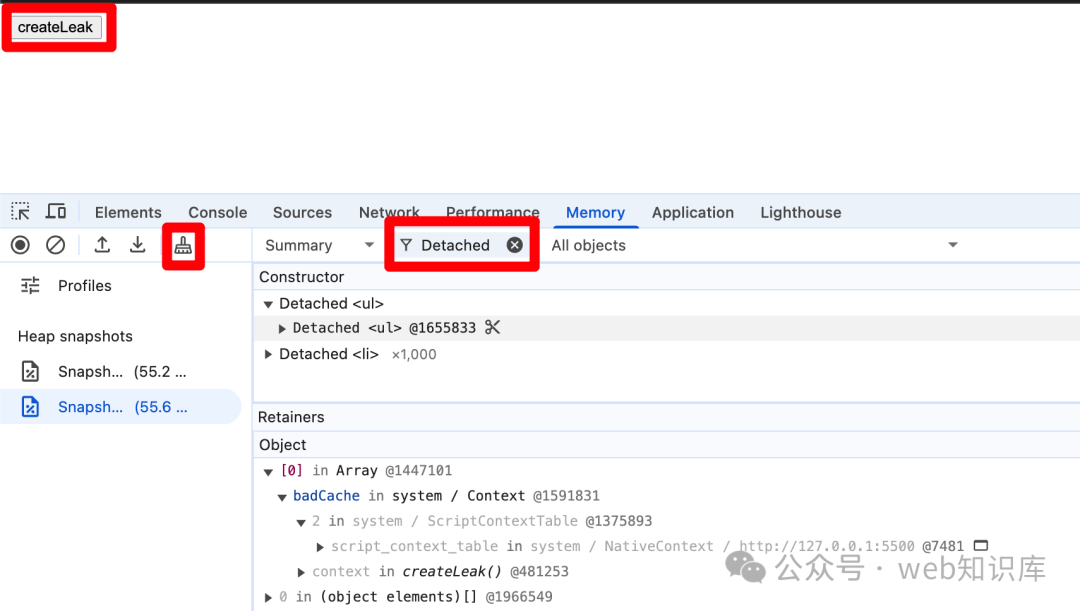The image size is (1080, 611).
Task: Clear the Detached filter text
Action: pos(514,245)
